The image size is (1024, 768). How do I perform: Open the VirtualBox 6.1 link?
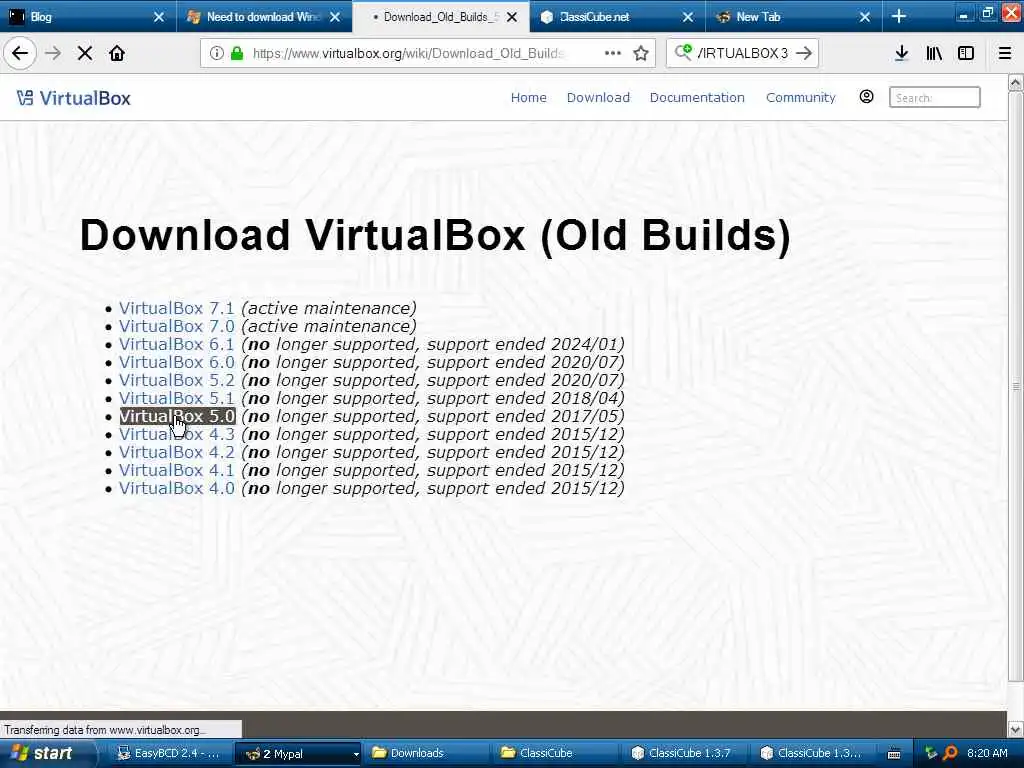[x=176, y=344]
